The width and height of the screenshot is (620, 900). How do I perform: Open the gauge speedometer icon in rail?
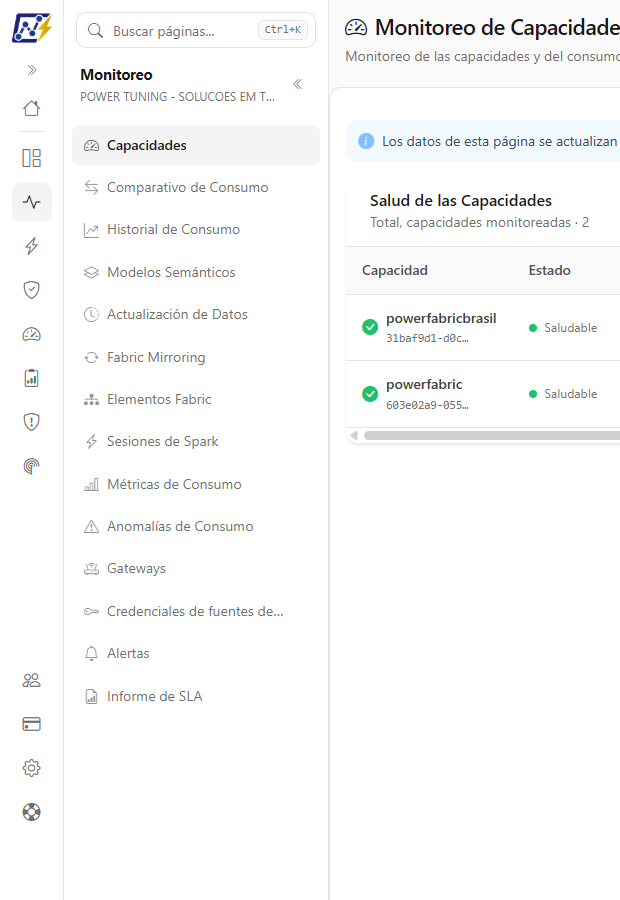coord(32,334)
